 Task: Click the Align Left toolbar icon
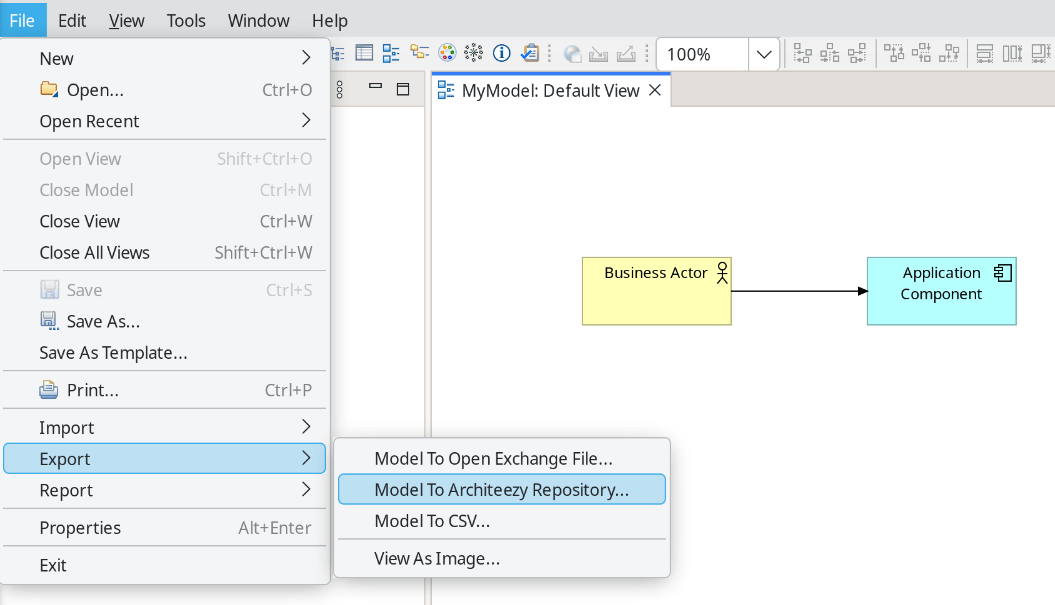802,53
